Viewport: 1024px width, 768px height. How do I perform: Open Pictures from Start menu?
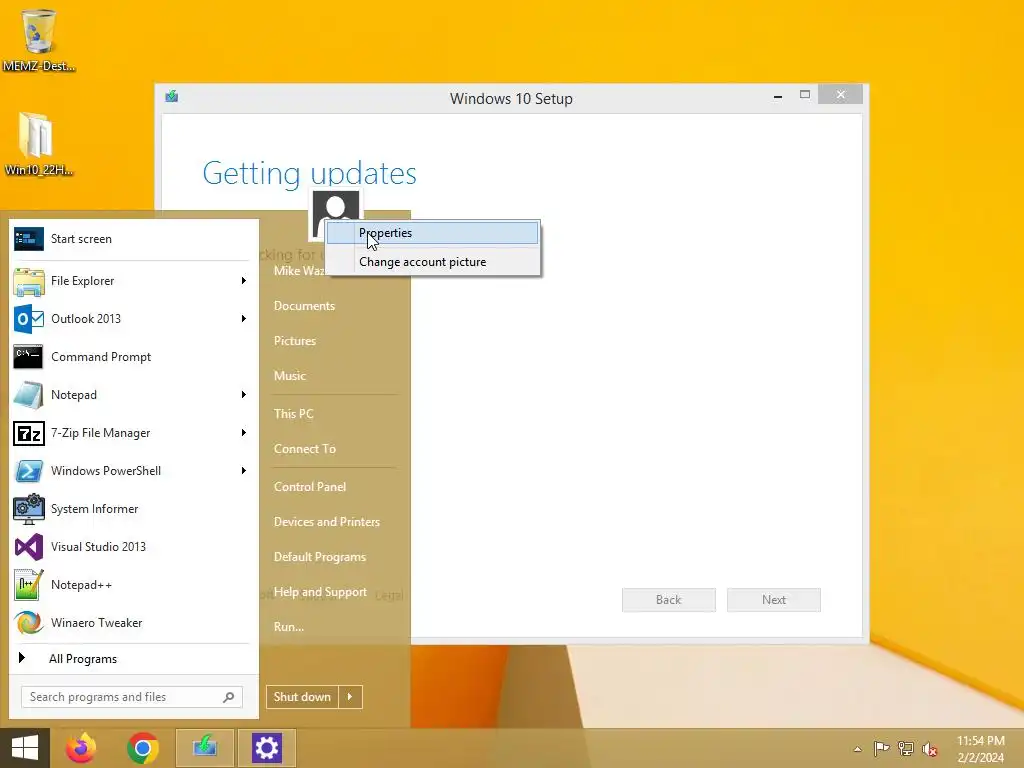[295, 341]
